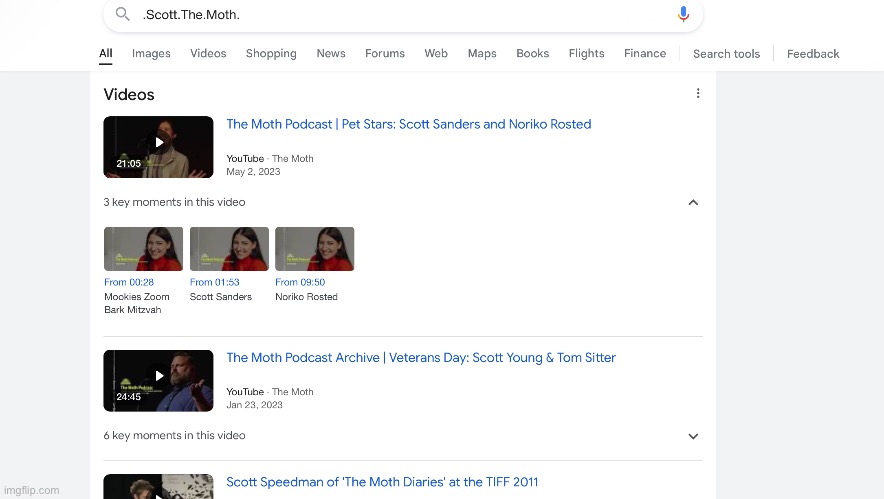The image size is (884, 499).
Task: Open the News tab
Action: 331,54
